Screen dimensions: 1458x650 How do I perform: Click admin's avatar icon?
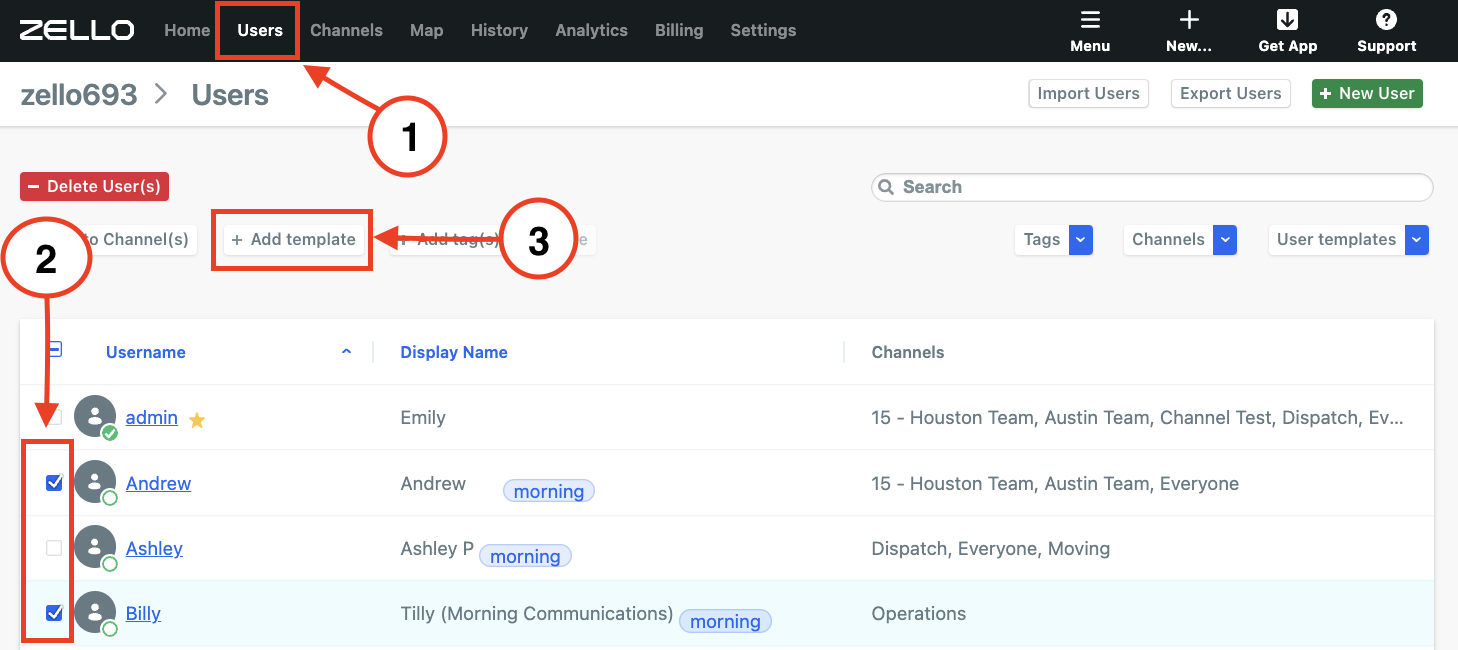(x=95, y=417)
